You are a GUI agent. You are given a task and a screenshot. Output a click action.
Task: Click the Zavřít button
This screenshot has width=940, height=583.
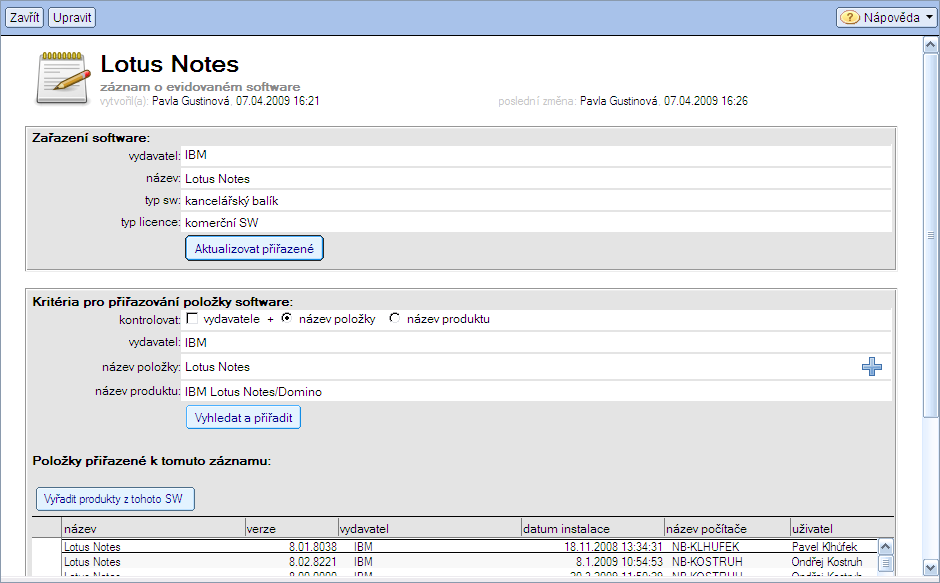[24, 17]
